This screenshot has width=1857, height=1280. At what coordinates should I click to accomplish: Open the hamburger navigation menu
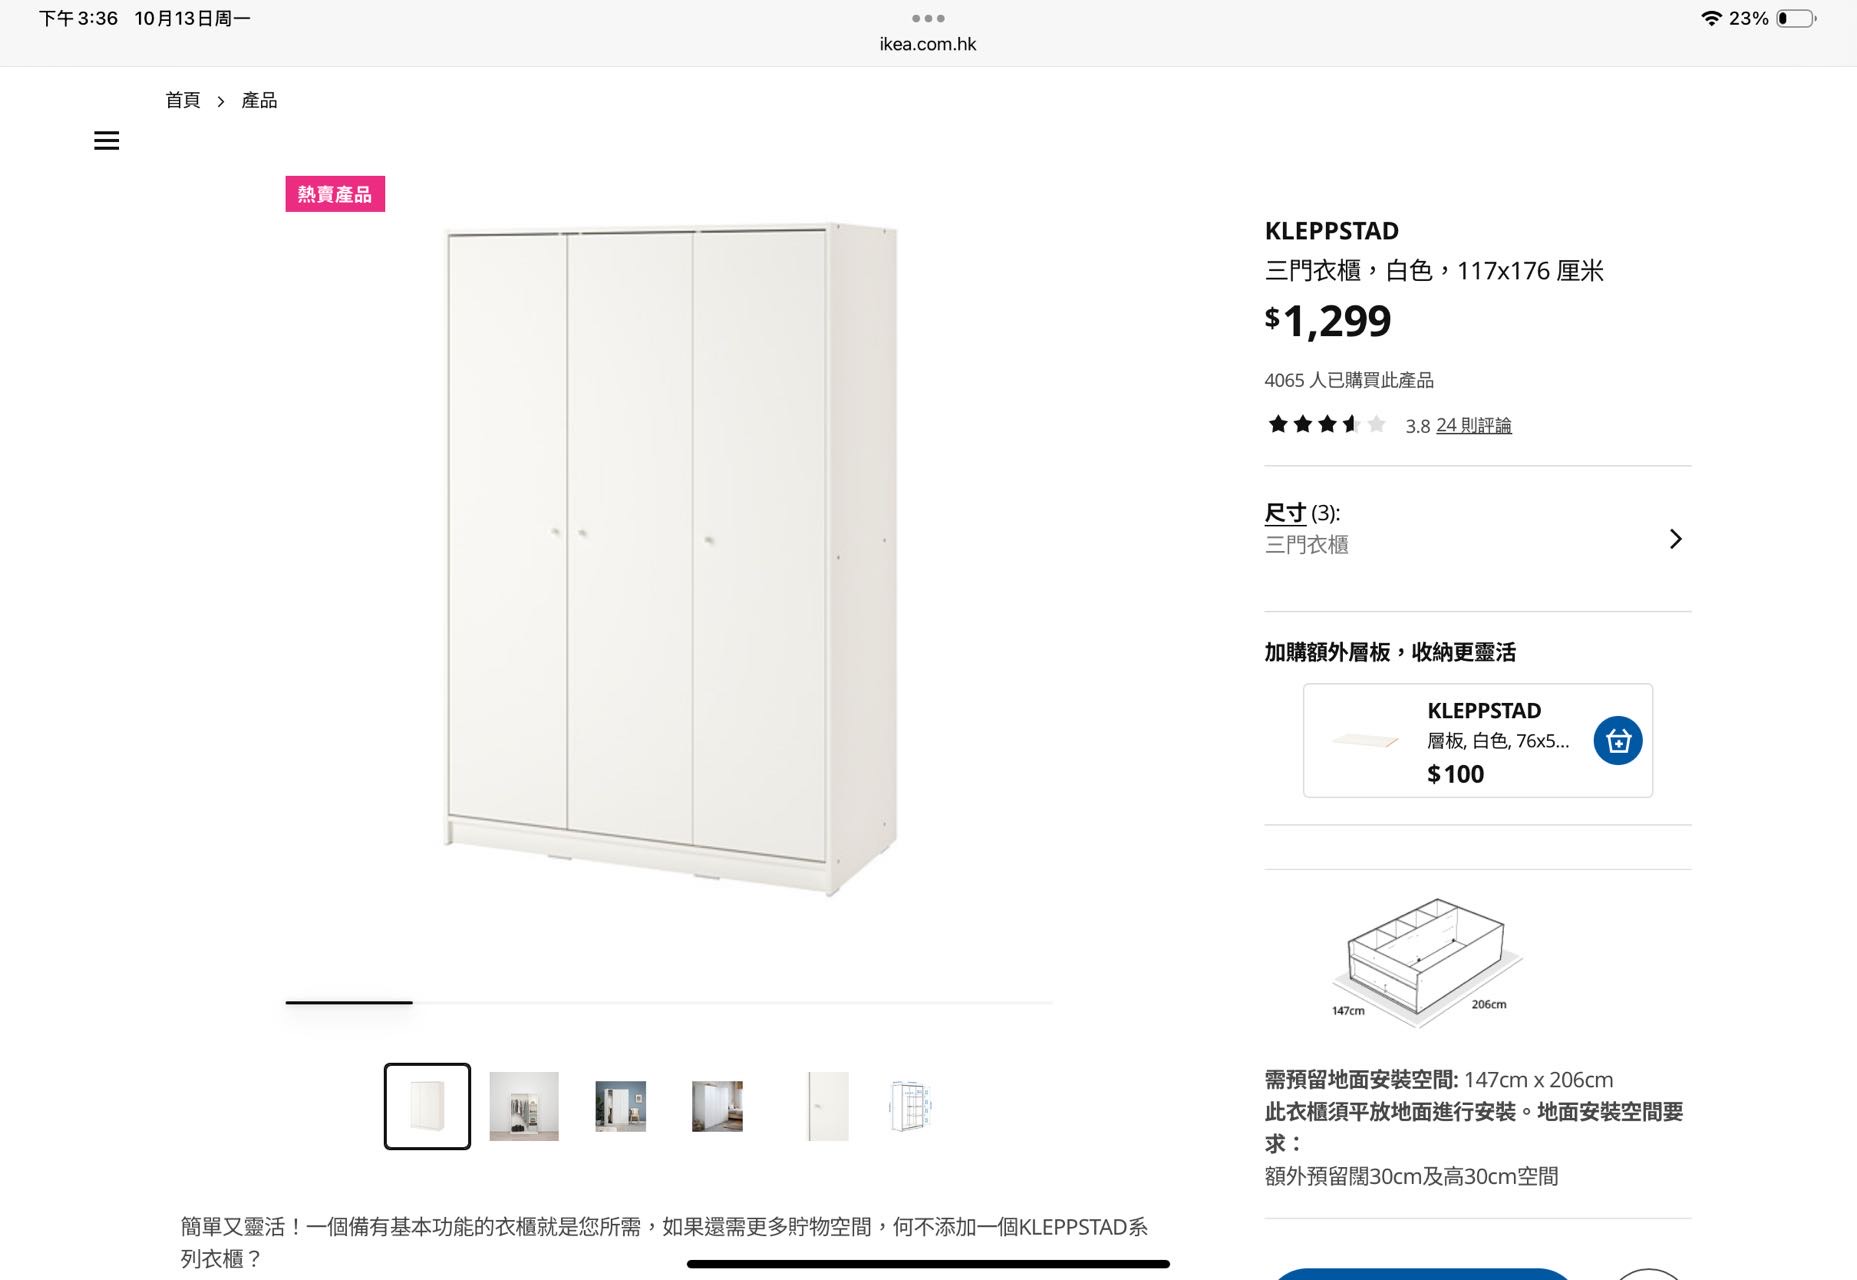(107, 141)
